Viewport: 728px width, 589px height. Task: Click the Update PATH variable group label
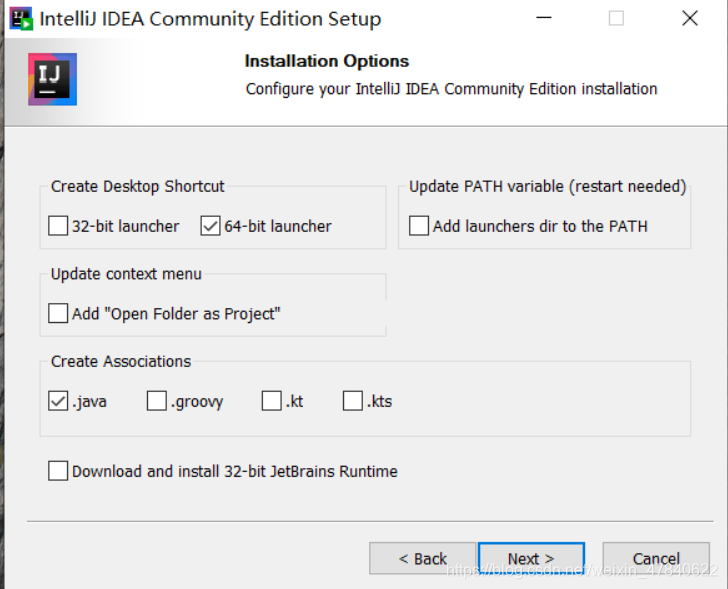pos(547,187)
